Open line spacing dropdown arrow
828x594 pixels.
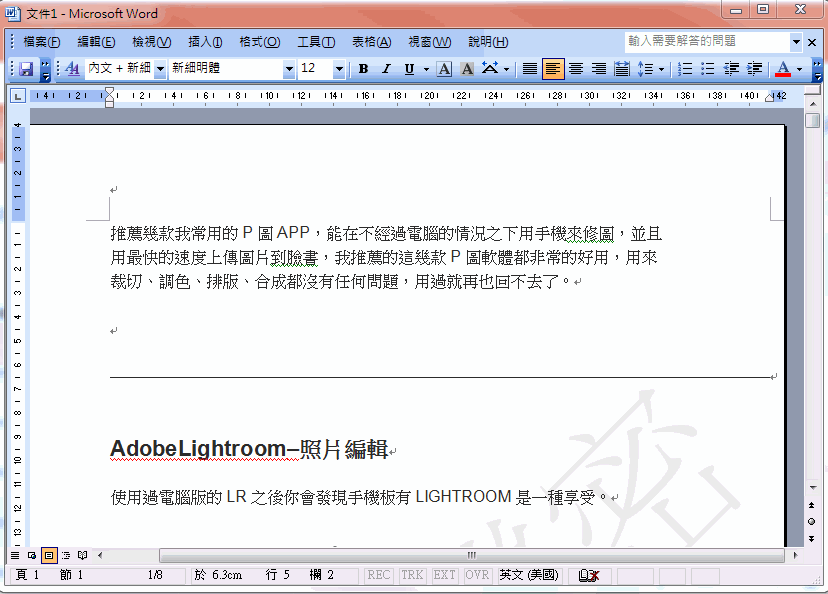point(662,69)
